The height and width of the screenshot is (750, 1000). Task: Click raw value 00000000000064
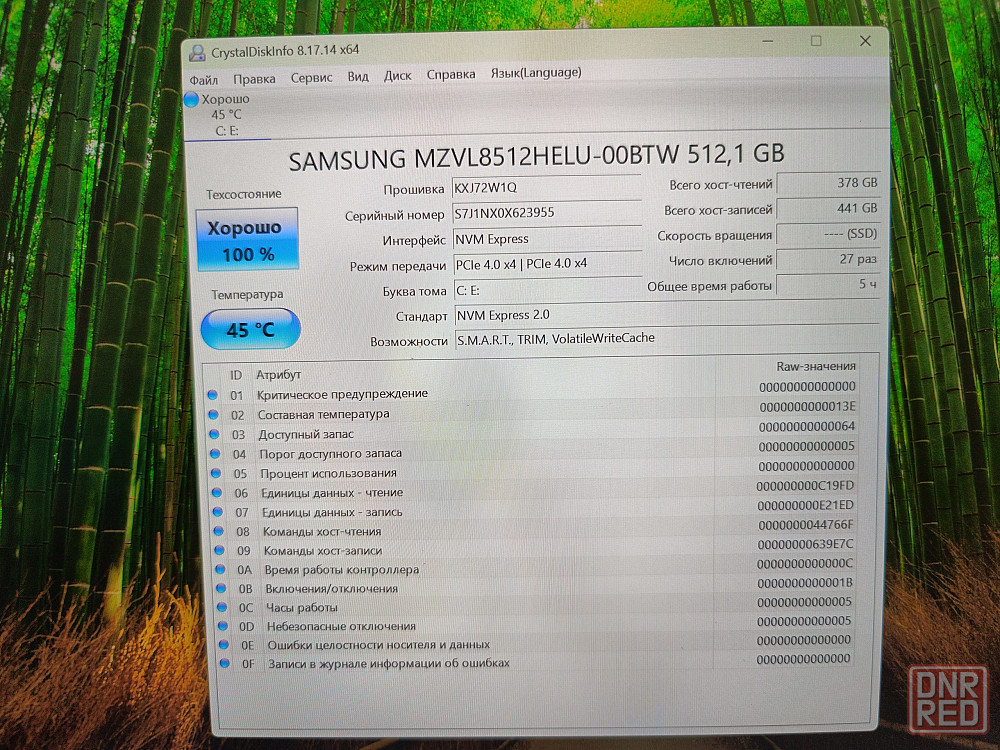(x=807, y=427)
